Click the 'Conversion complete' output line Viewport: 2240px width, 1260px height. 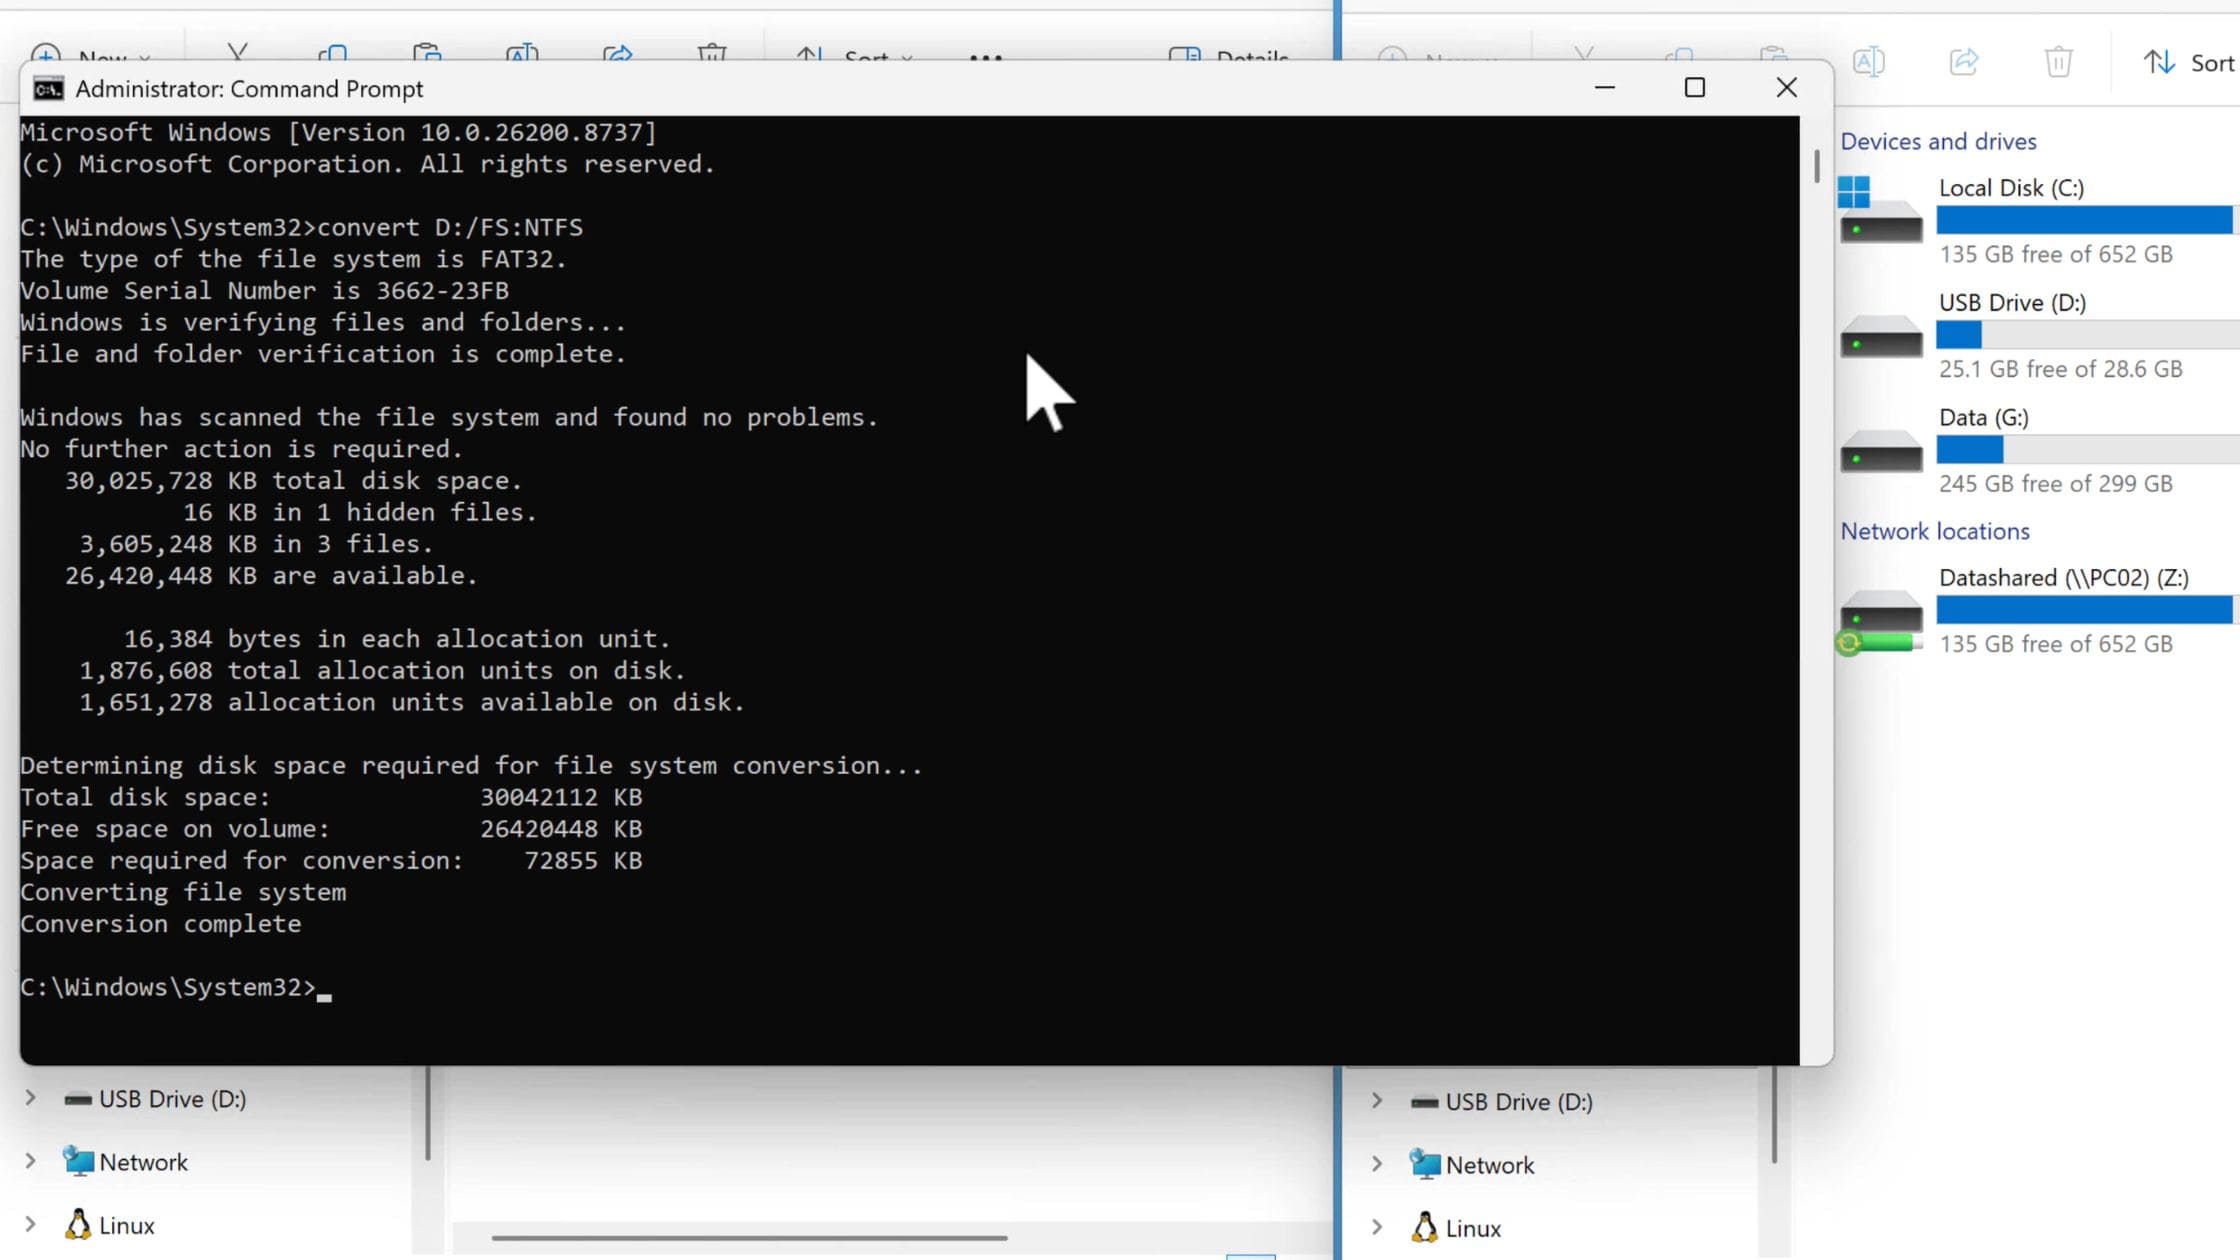tap(160, 923)
